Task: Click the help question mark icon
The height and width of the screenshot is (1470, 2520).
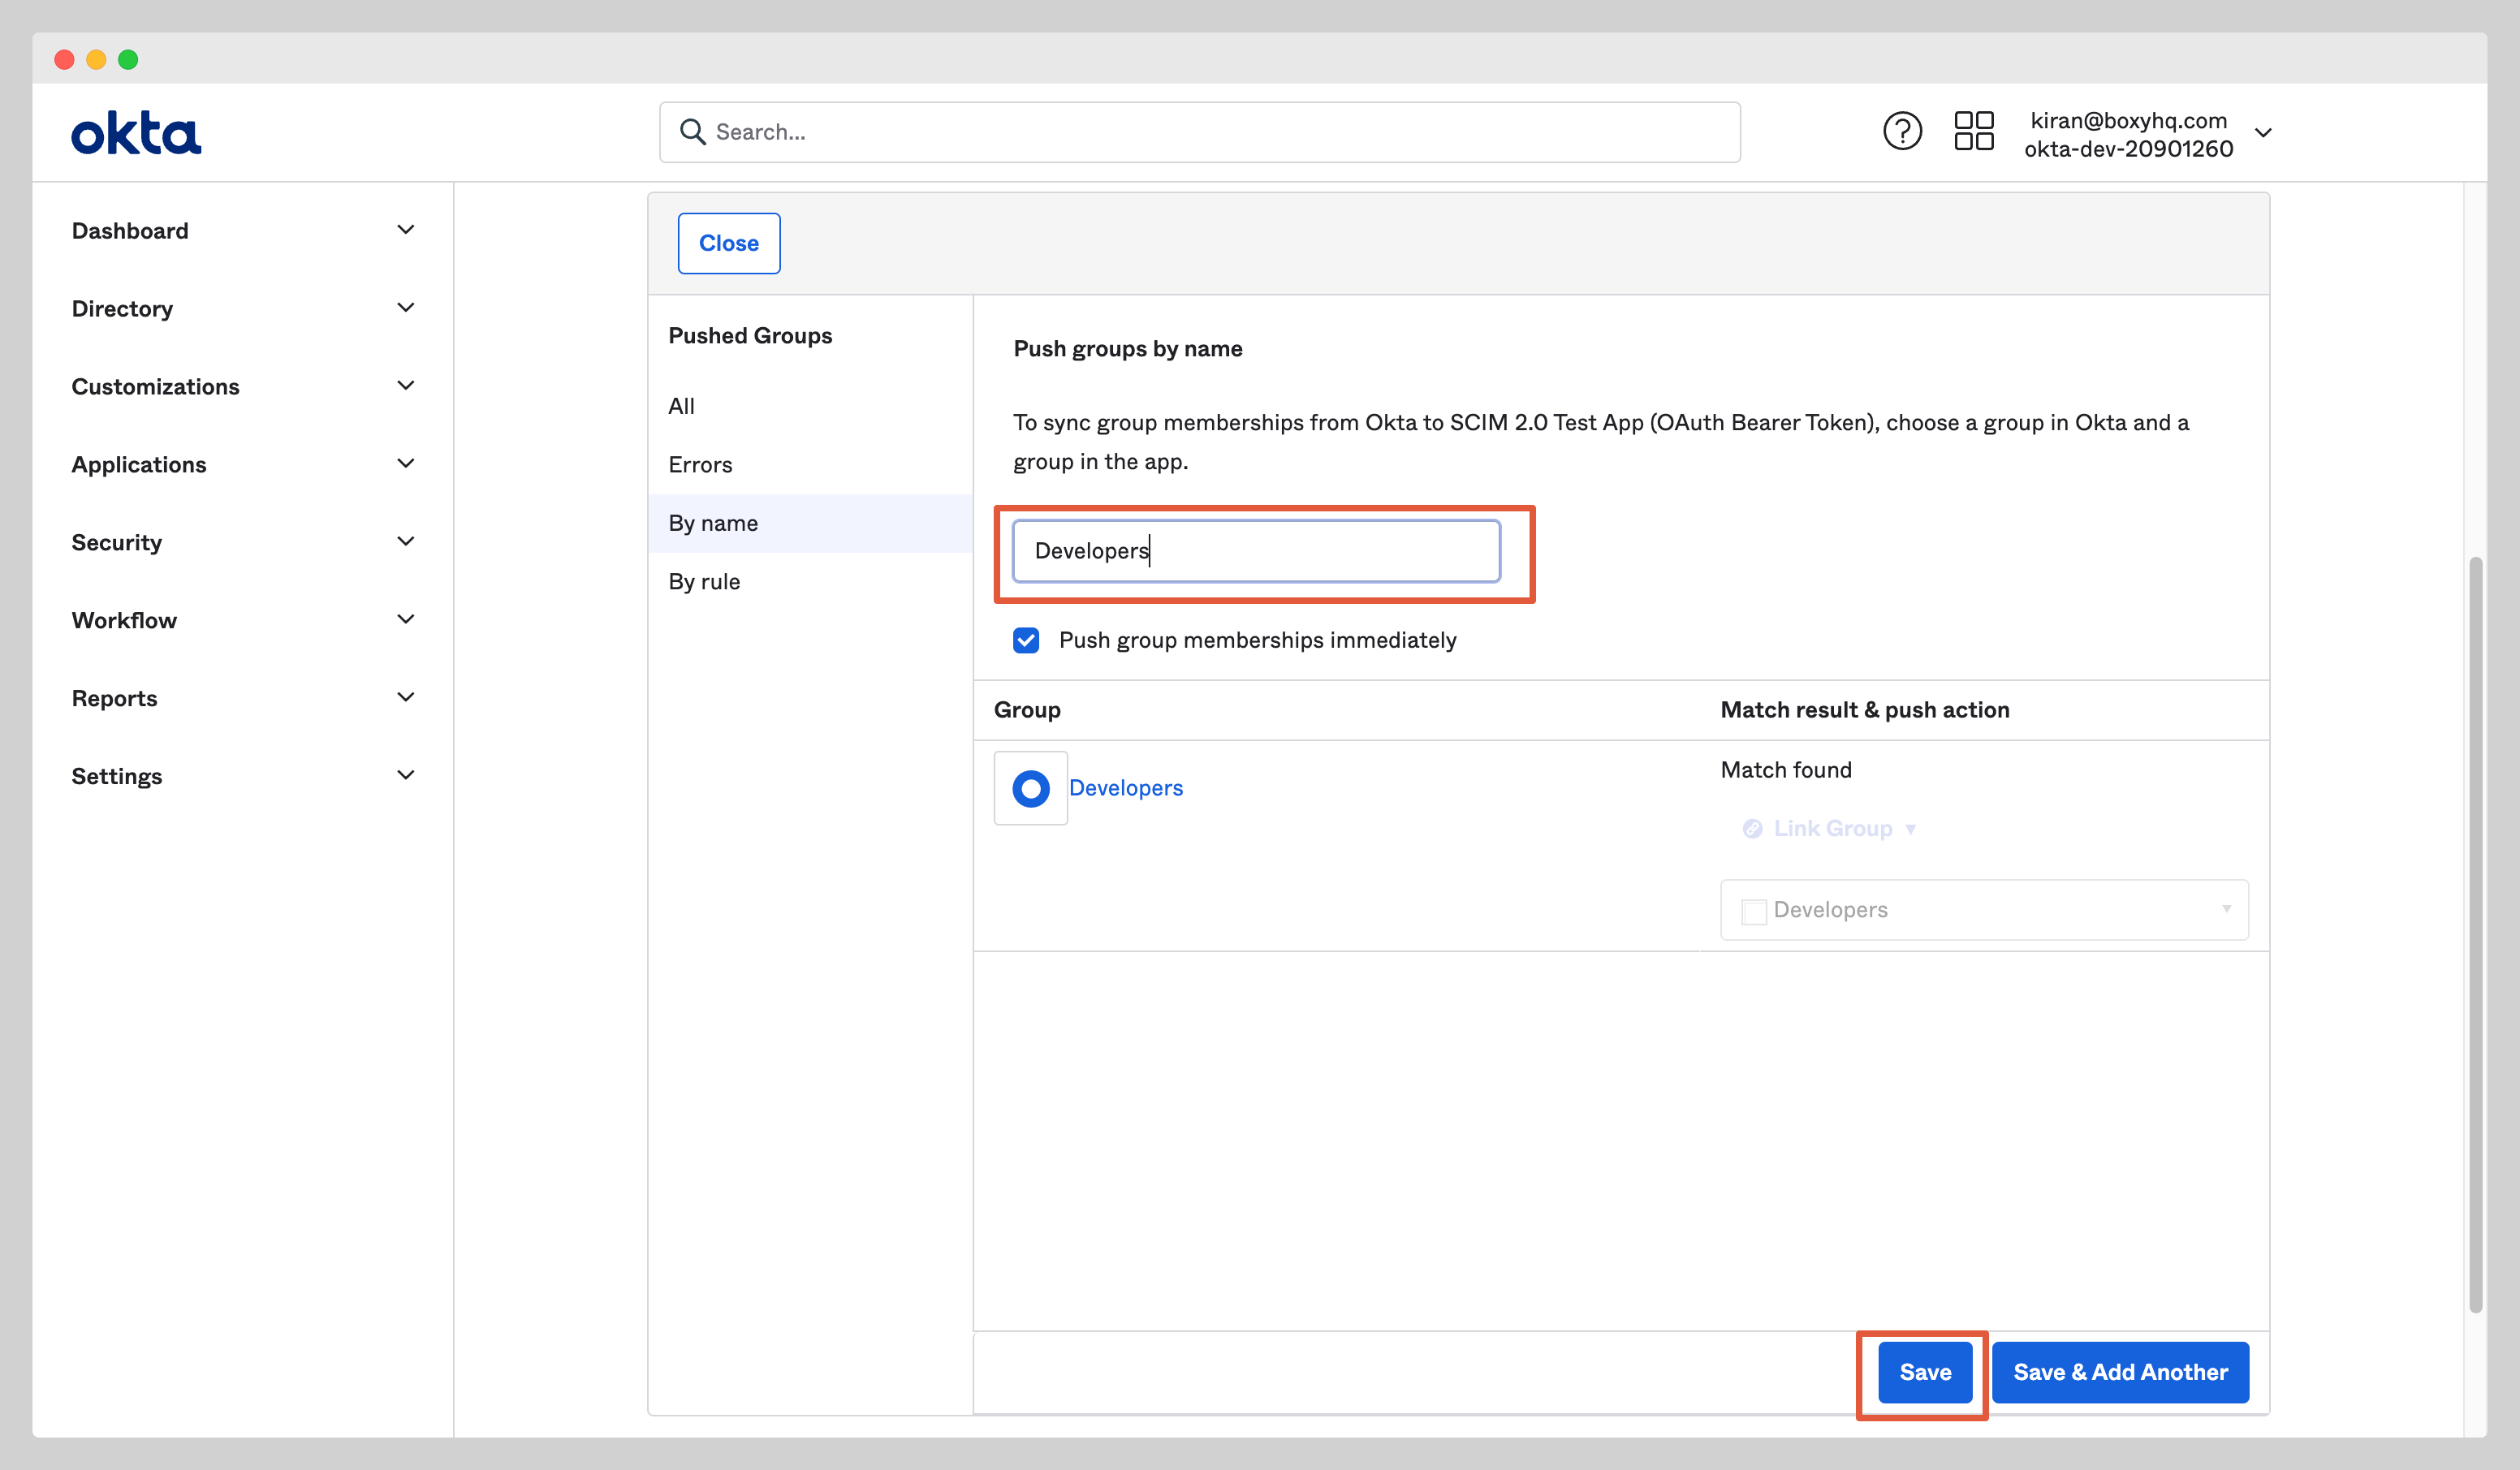Action: click(x=1902, y=131)
